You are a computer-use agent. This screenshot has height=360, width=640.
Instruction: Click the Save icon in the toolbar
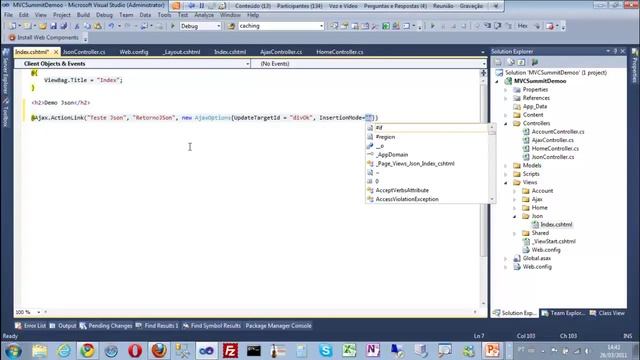[x=53, y=26]
